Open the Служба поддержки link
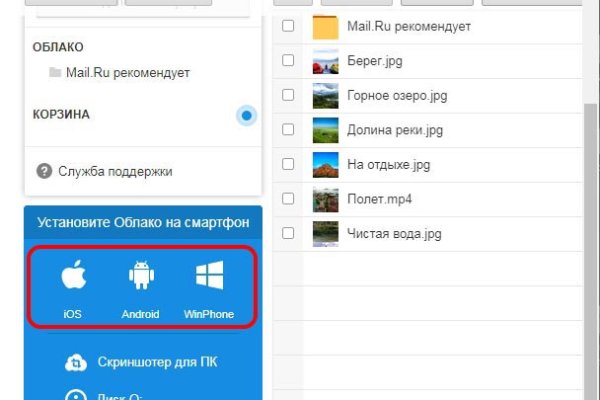The width and height of the screenshot is (600, 400). [115, 171]
